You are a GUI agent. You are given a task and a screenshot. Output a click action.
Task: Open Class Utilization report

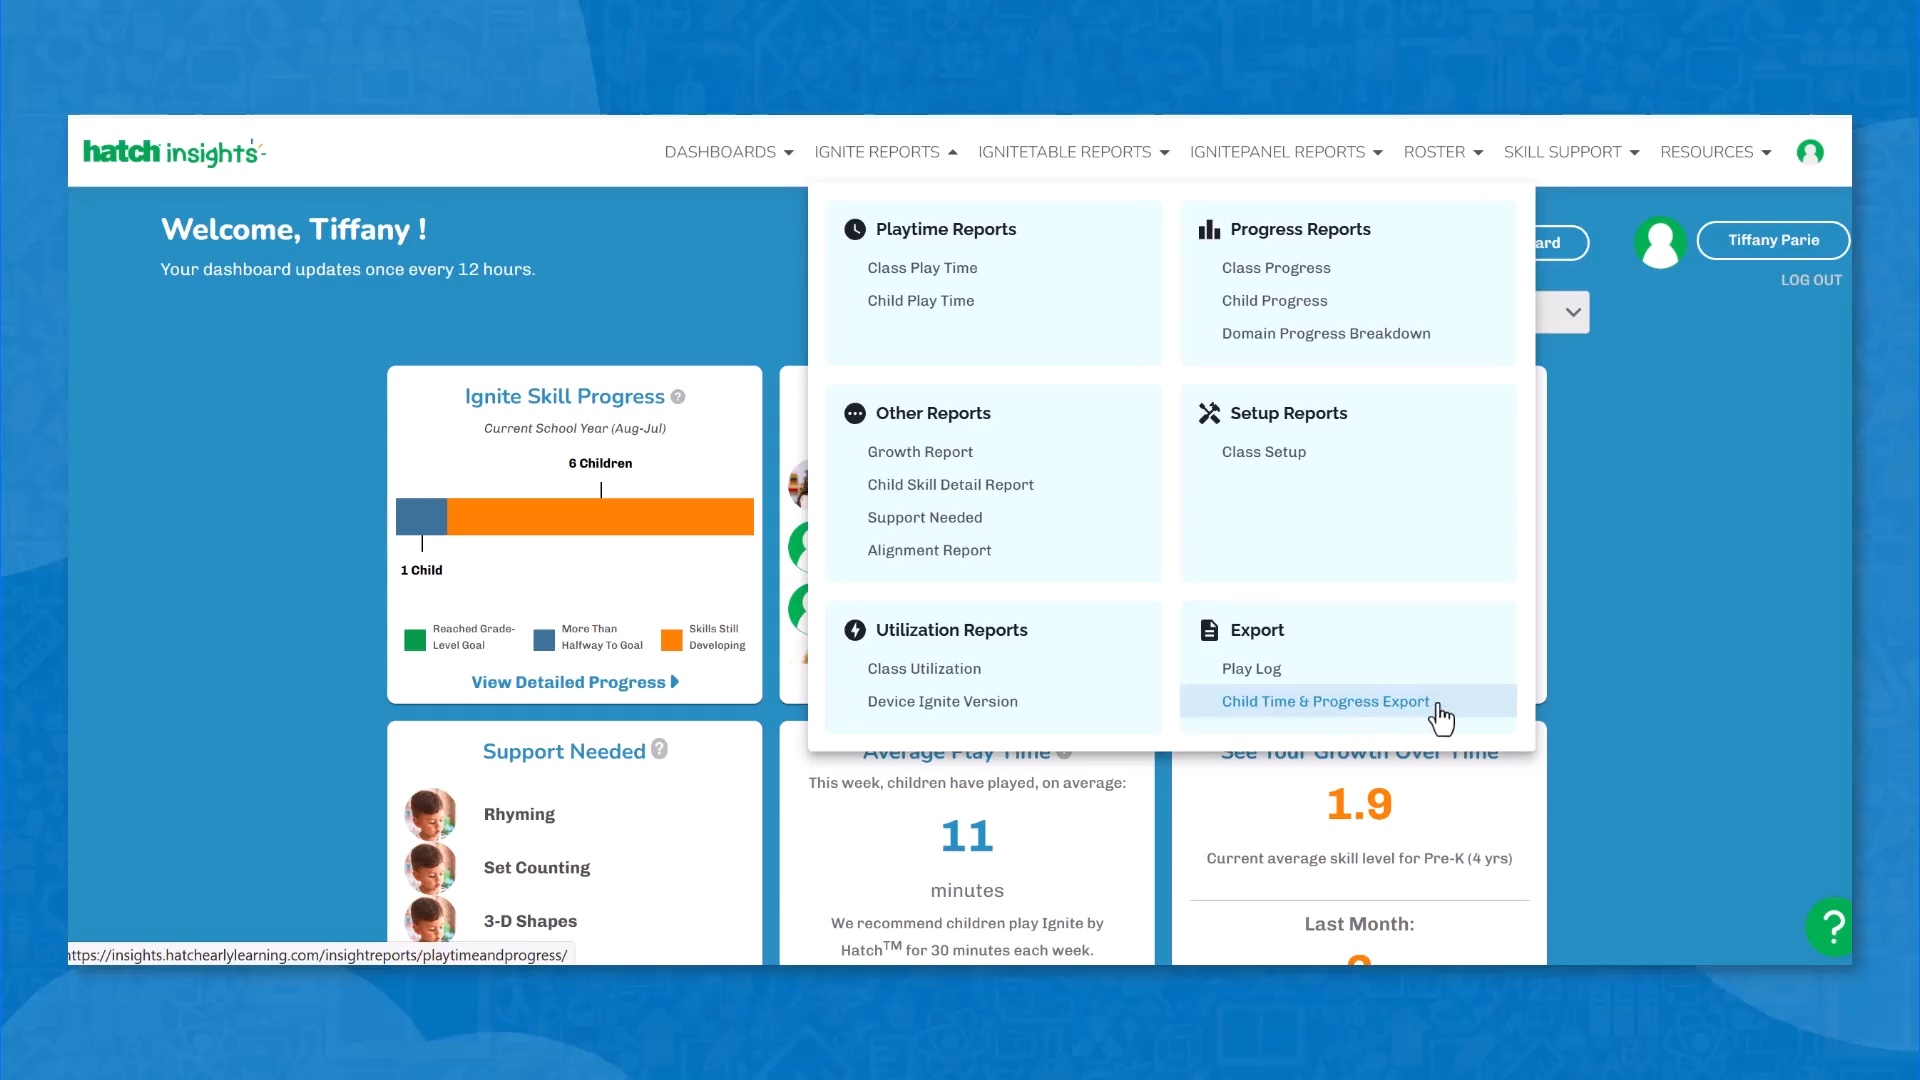click(924, 669)
